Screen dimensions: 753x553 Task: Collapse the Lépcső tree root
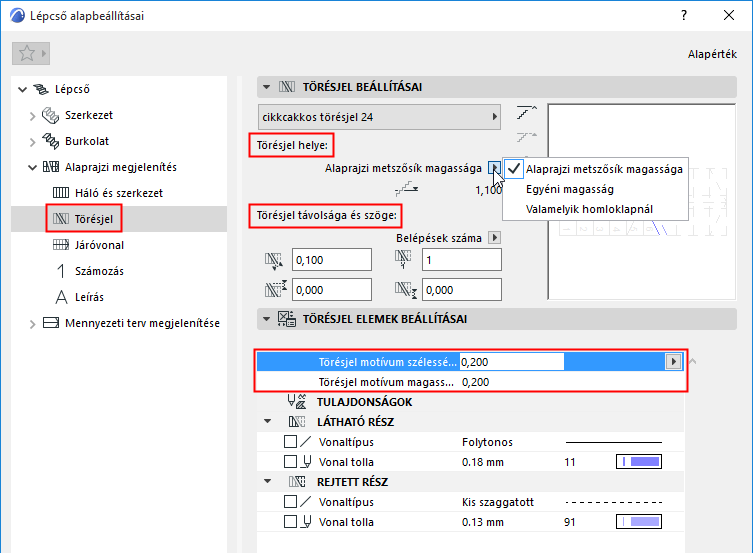[22, 89]
